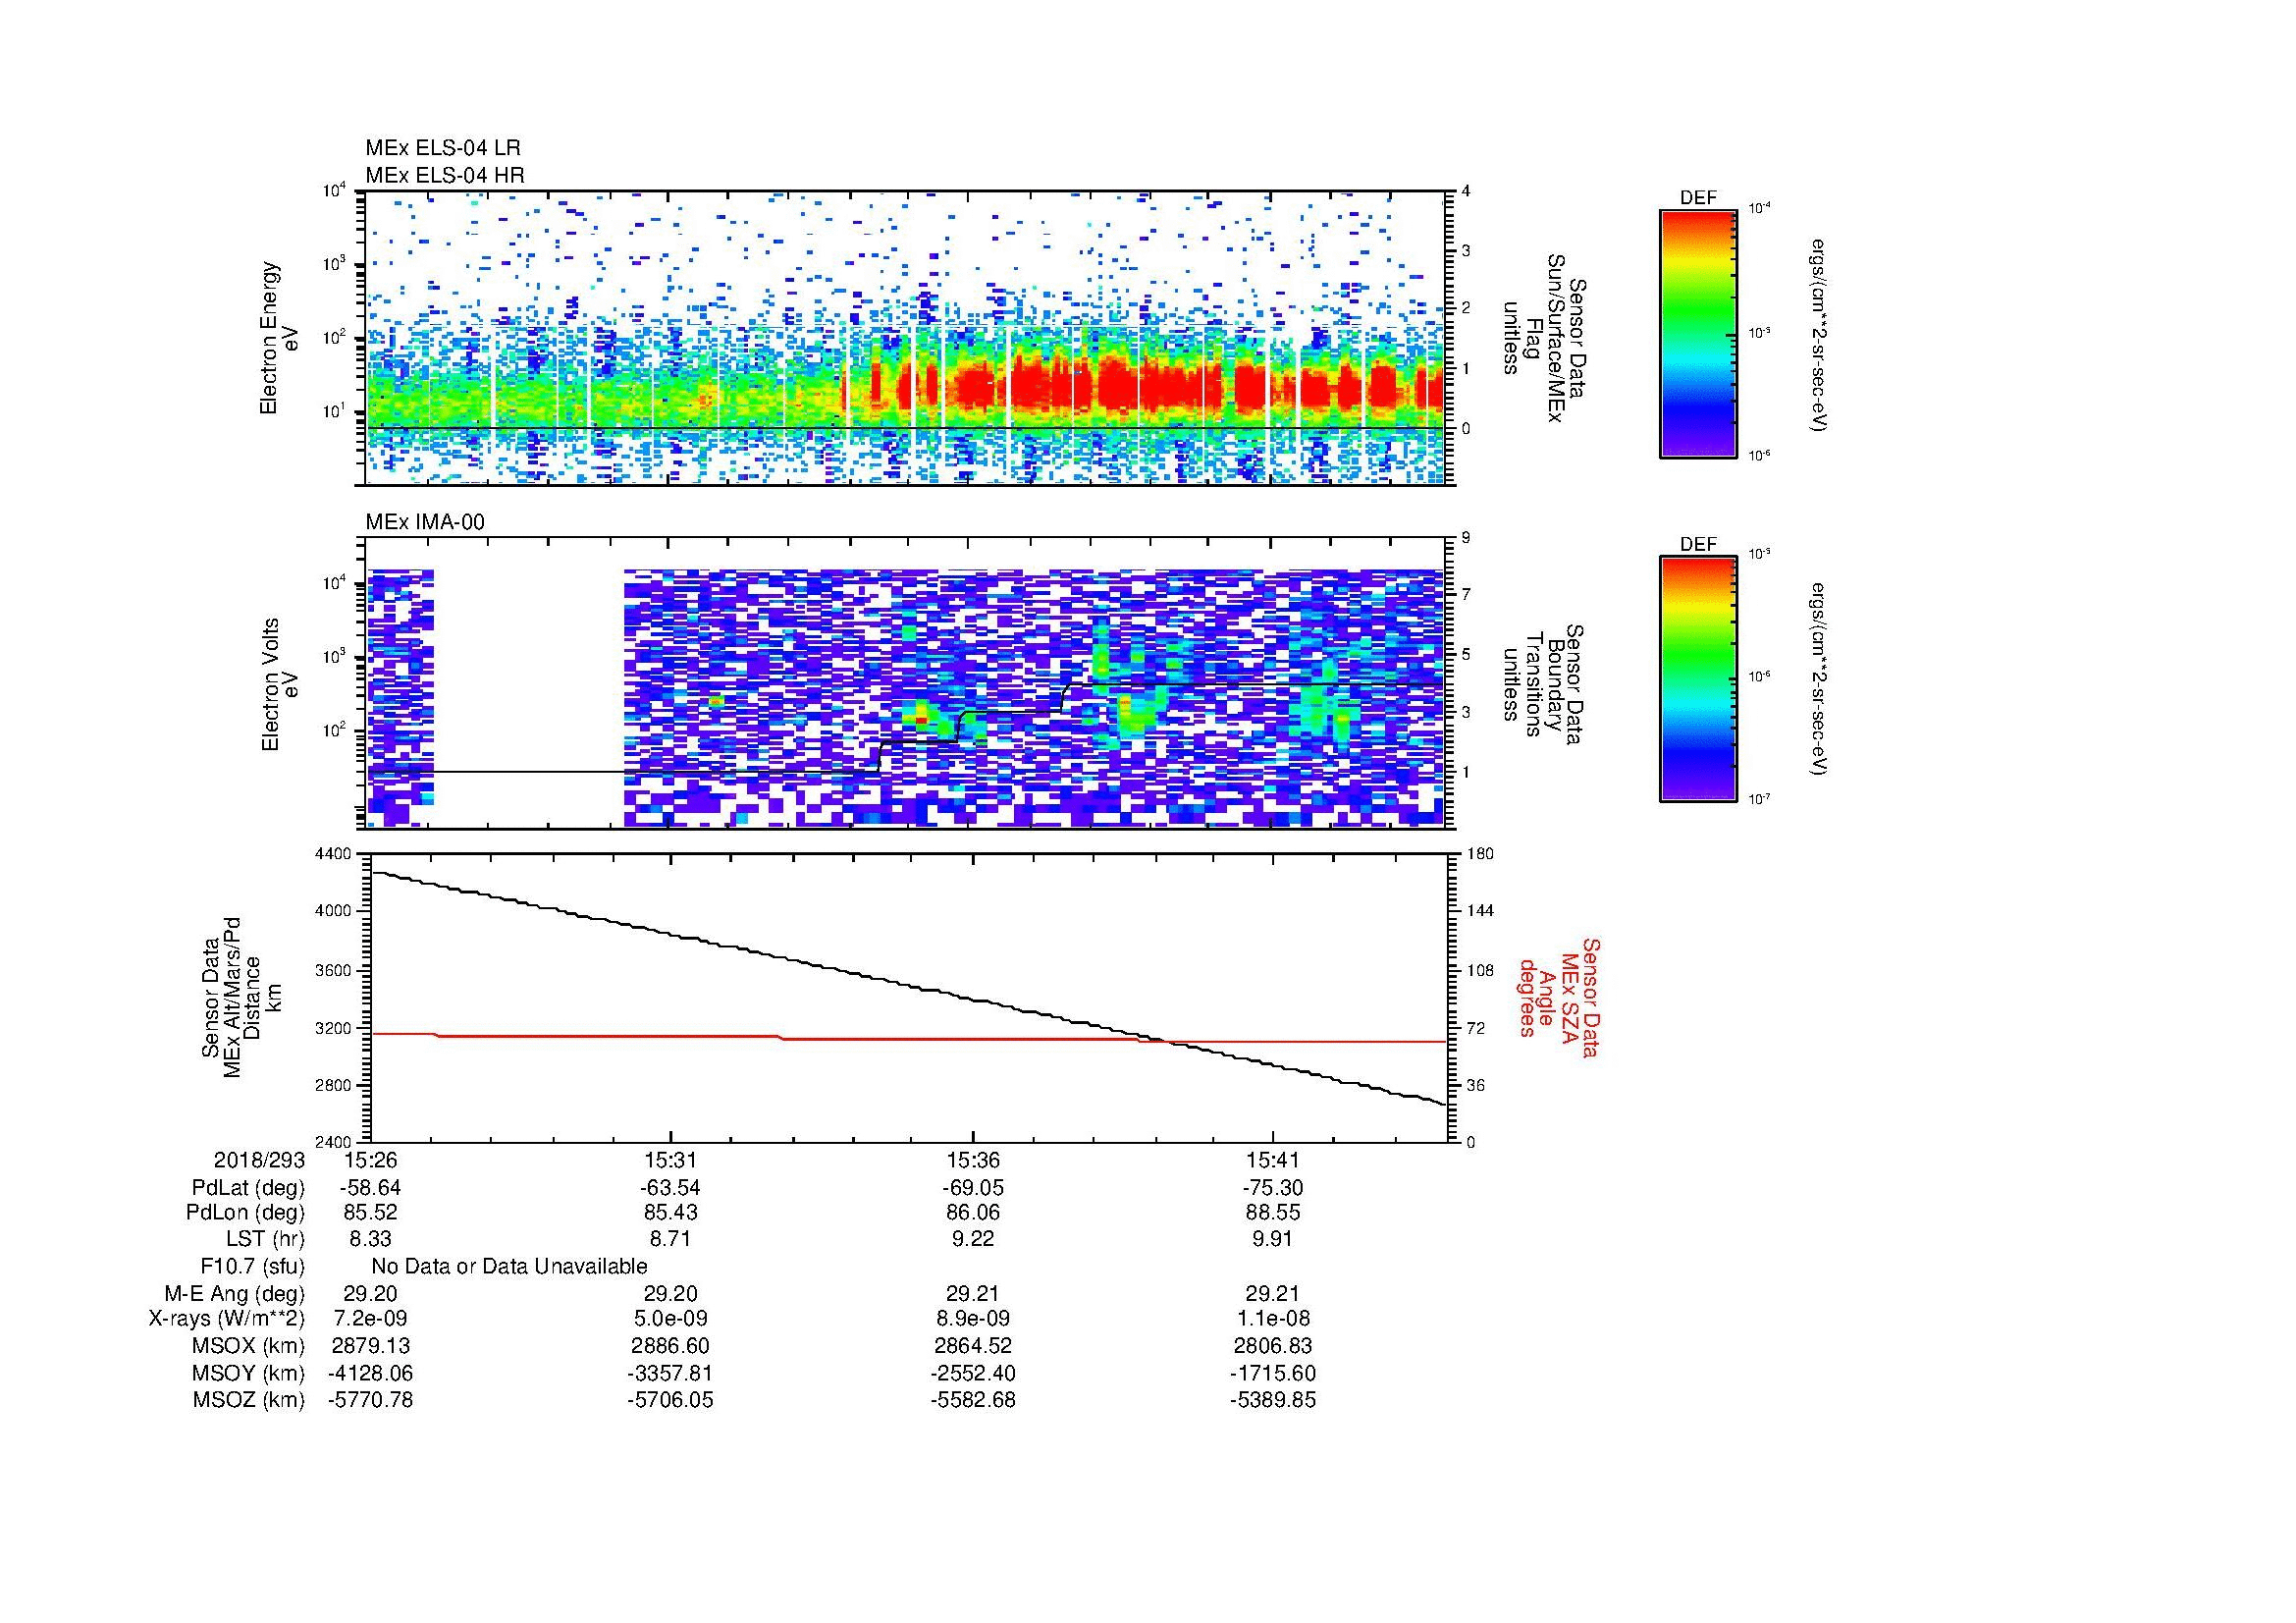The width and height of the screenshot is (2296, 1623).
Task: Click the 180 degree SZA axis tick
Action: coord(1482,854)
